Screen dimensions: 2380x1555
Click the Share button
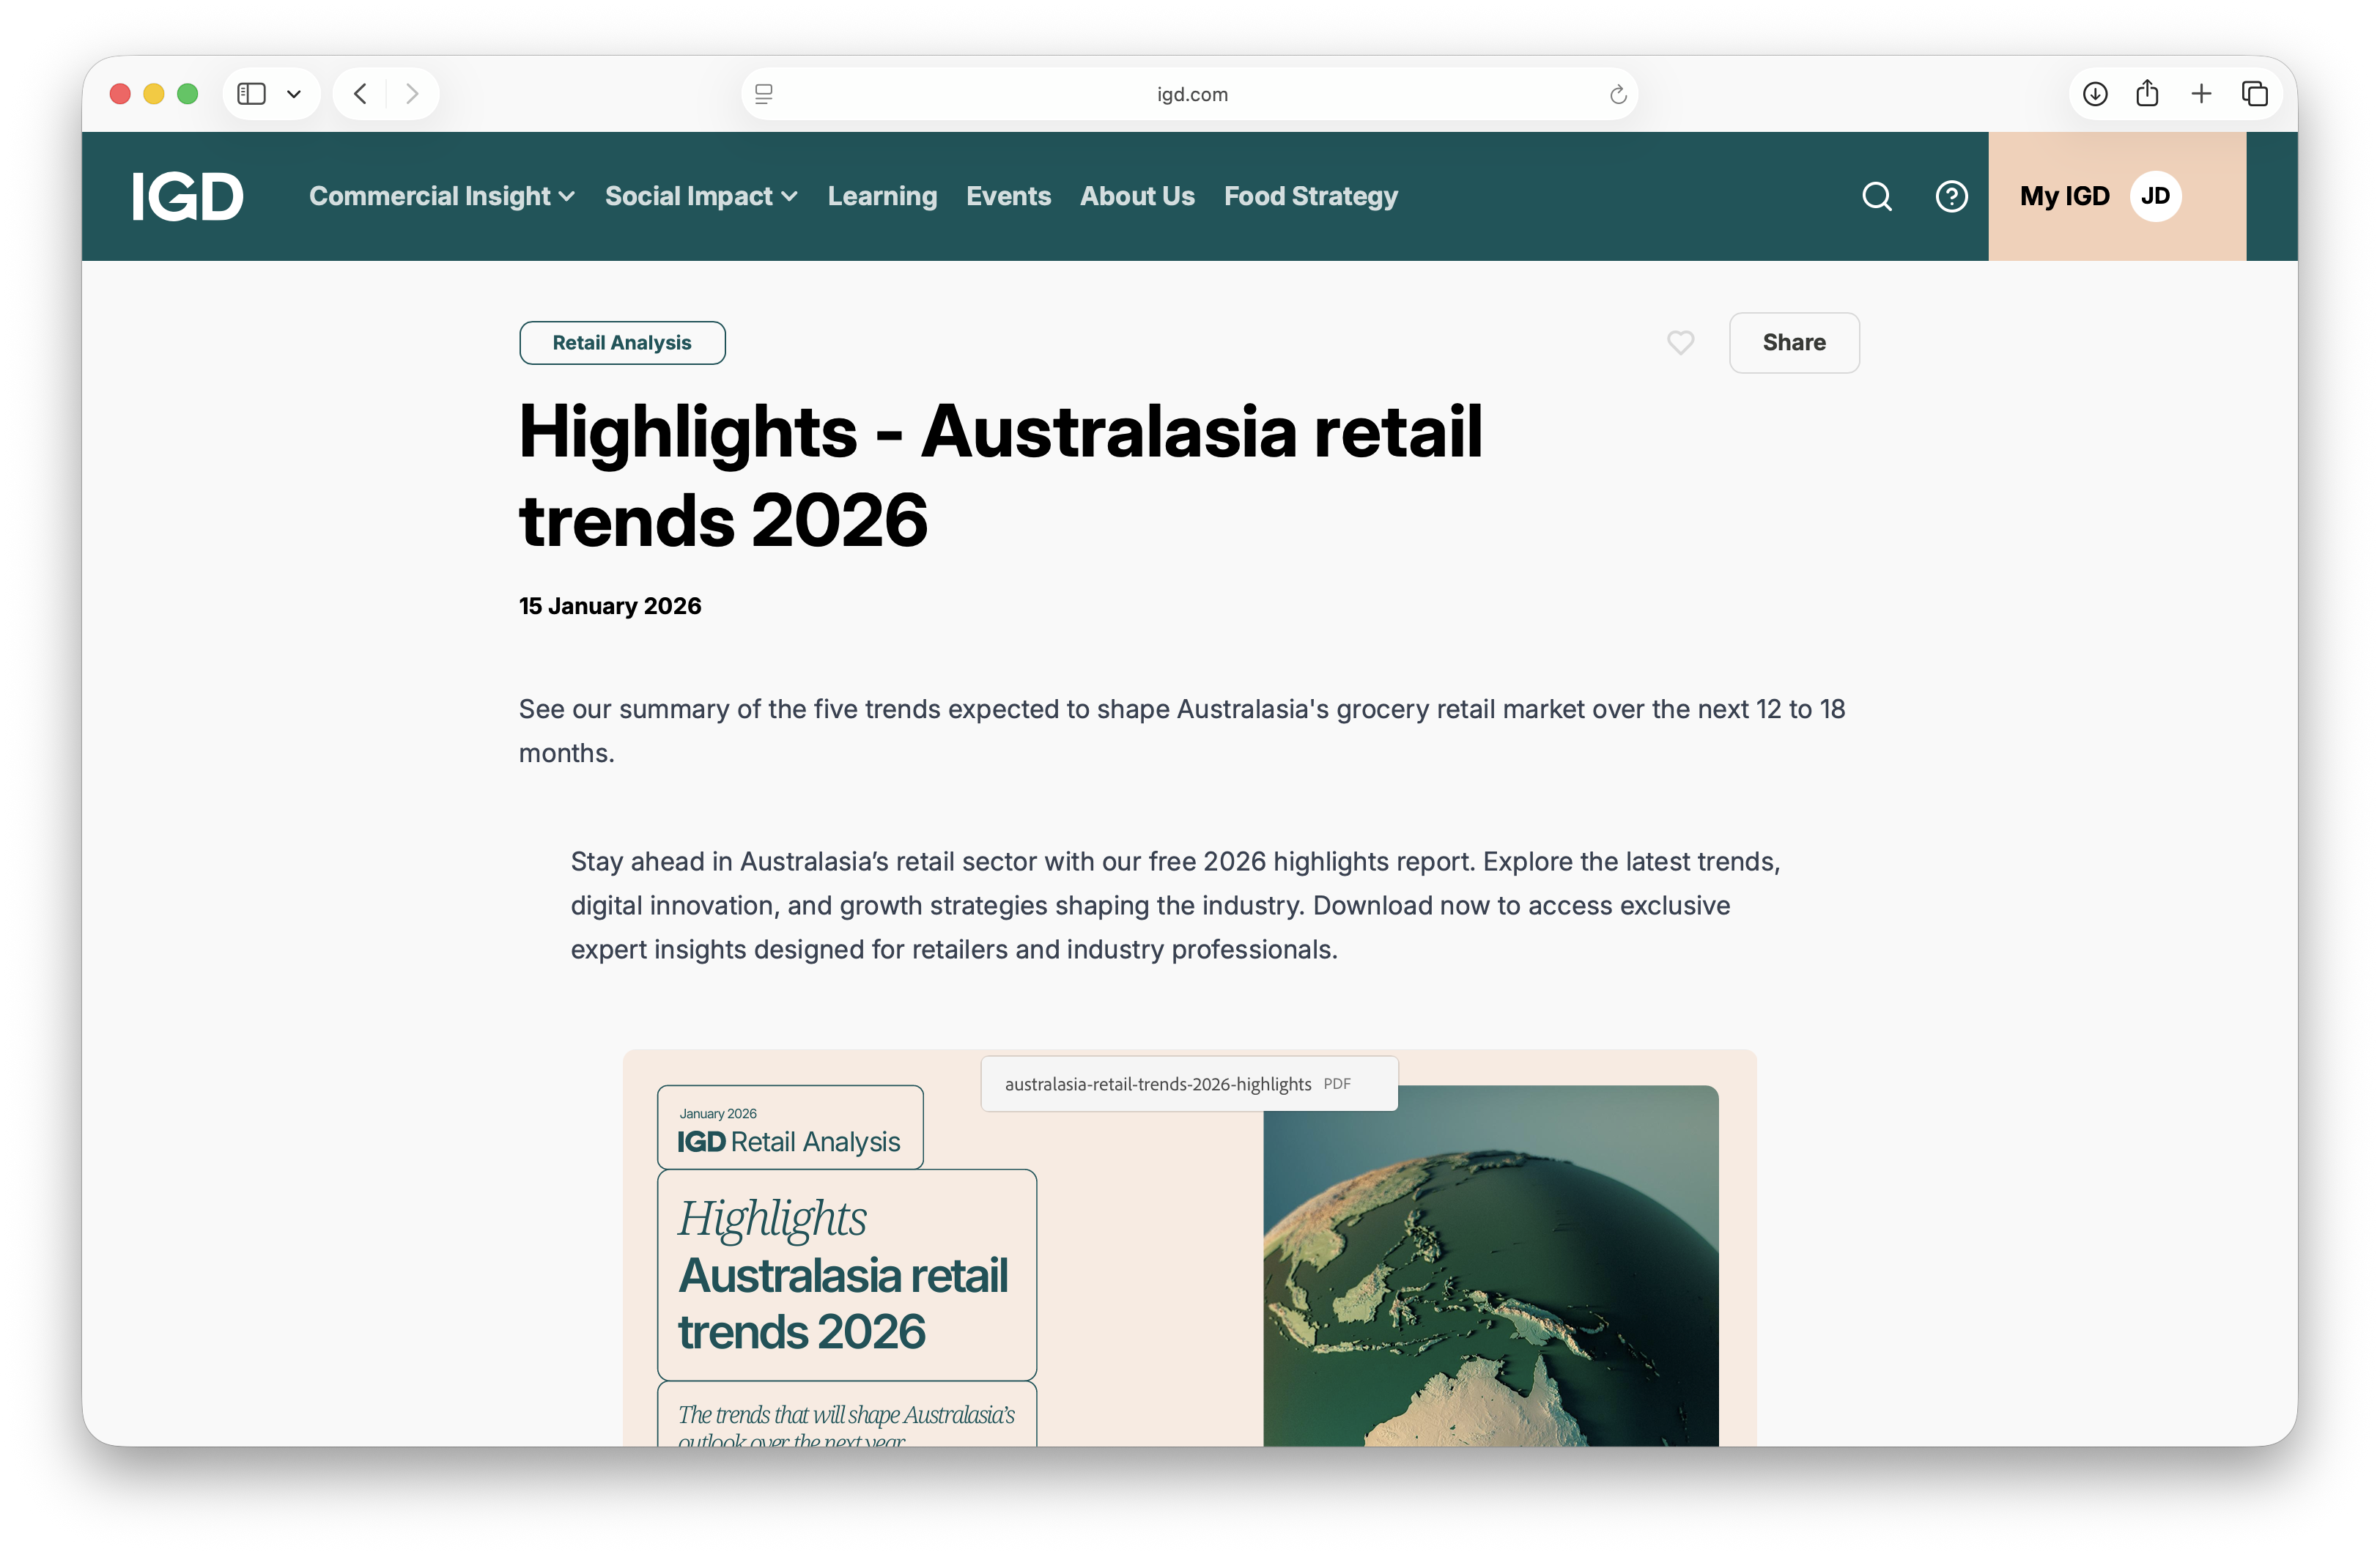coord(1793,343)
